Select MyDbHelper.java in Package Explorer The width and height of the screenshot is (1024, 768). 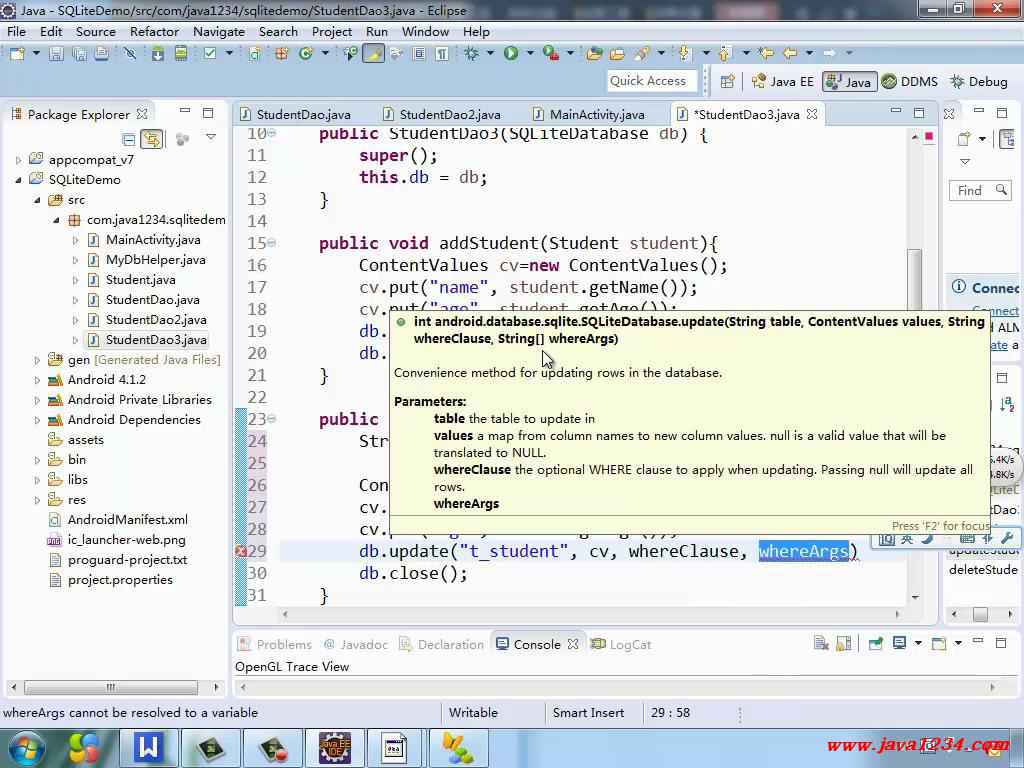155,260
